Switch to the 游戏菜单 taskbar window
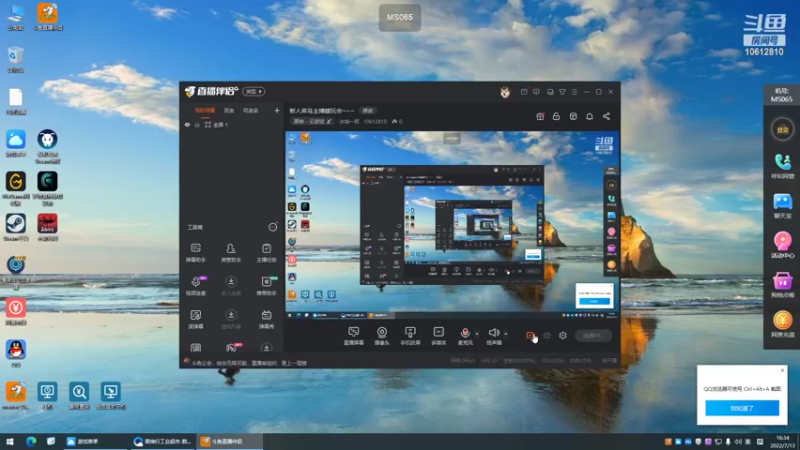 pos(94,442)
